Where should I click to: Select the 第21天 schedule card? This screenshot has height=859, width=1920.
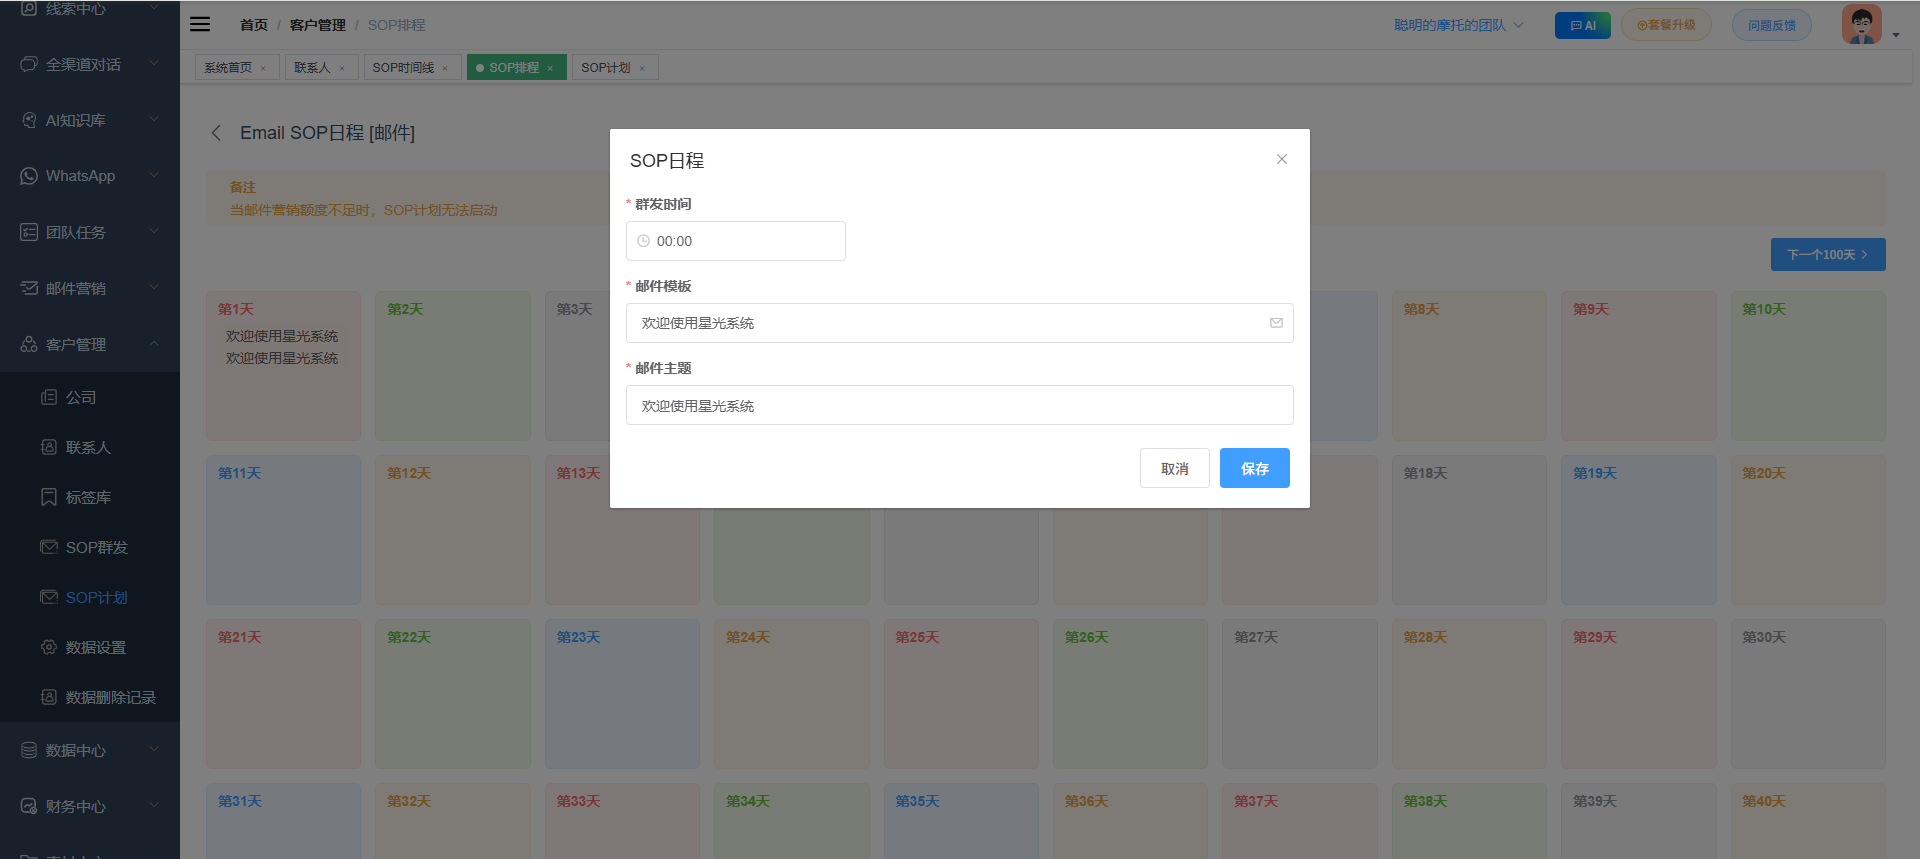(283, 694)
